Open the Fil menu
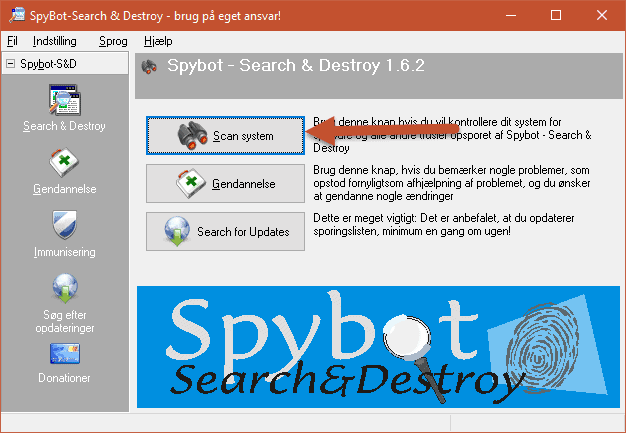 [x=12, y=41]
